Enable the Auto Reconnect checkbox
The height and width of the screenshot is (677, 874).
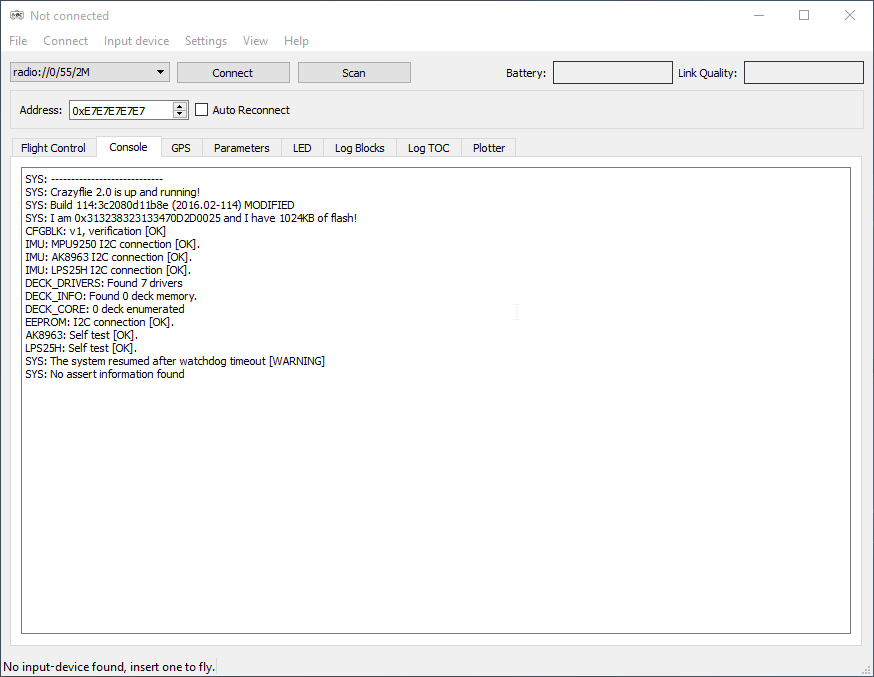point(201,110)
